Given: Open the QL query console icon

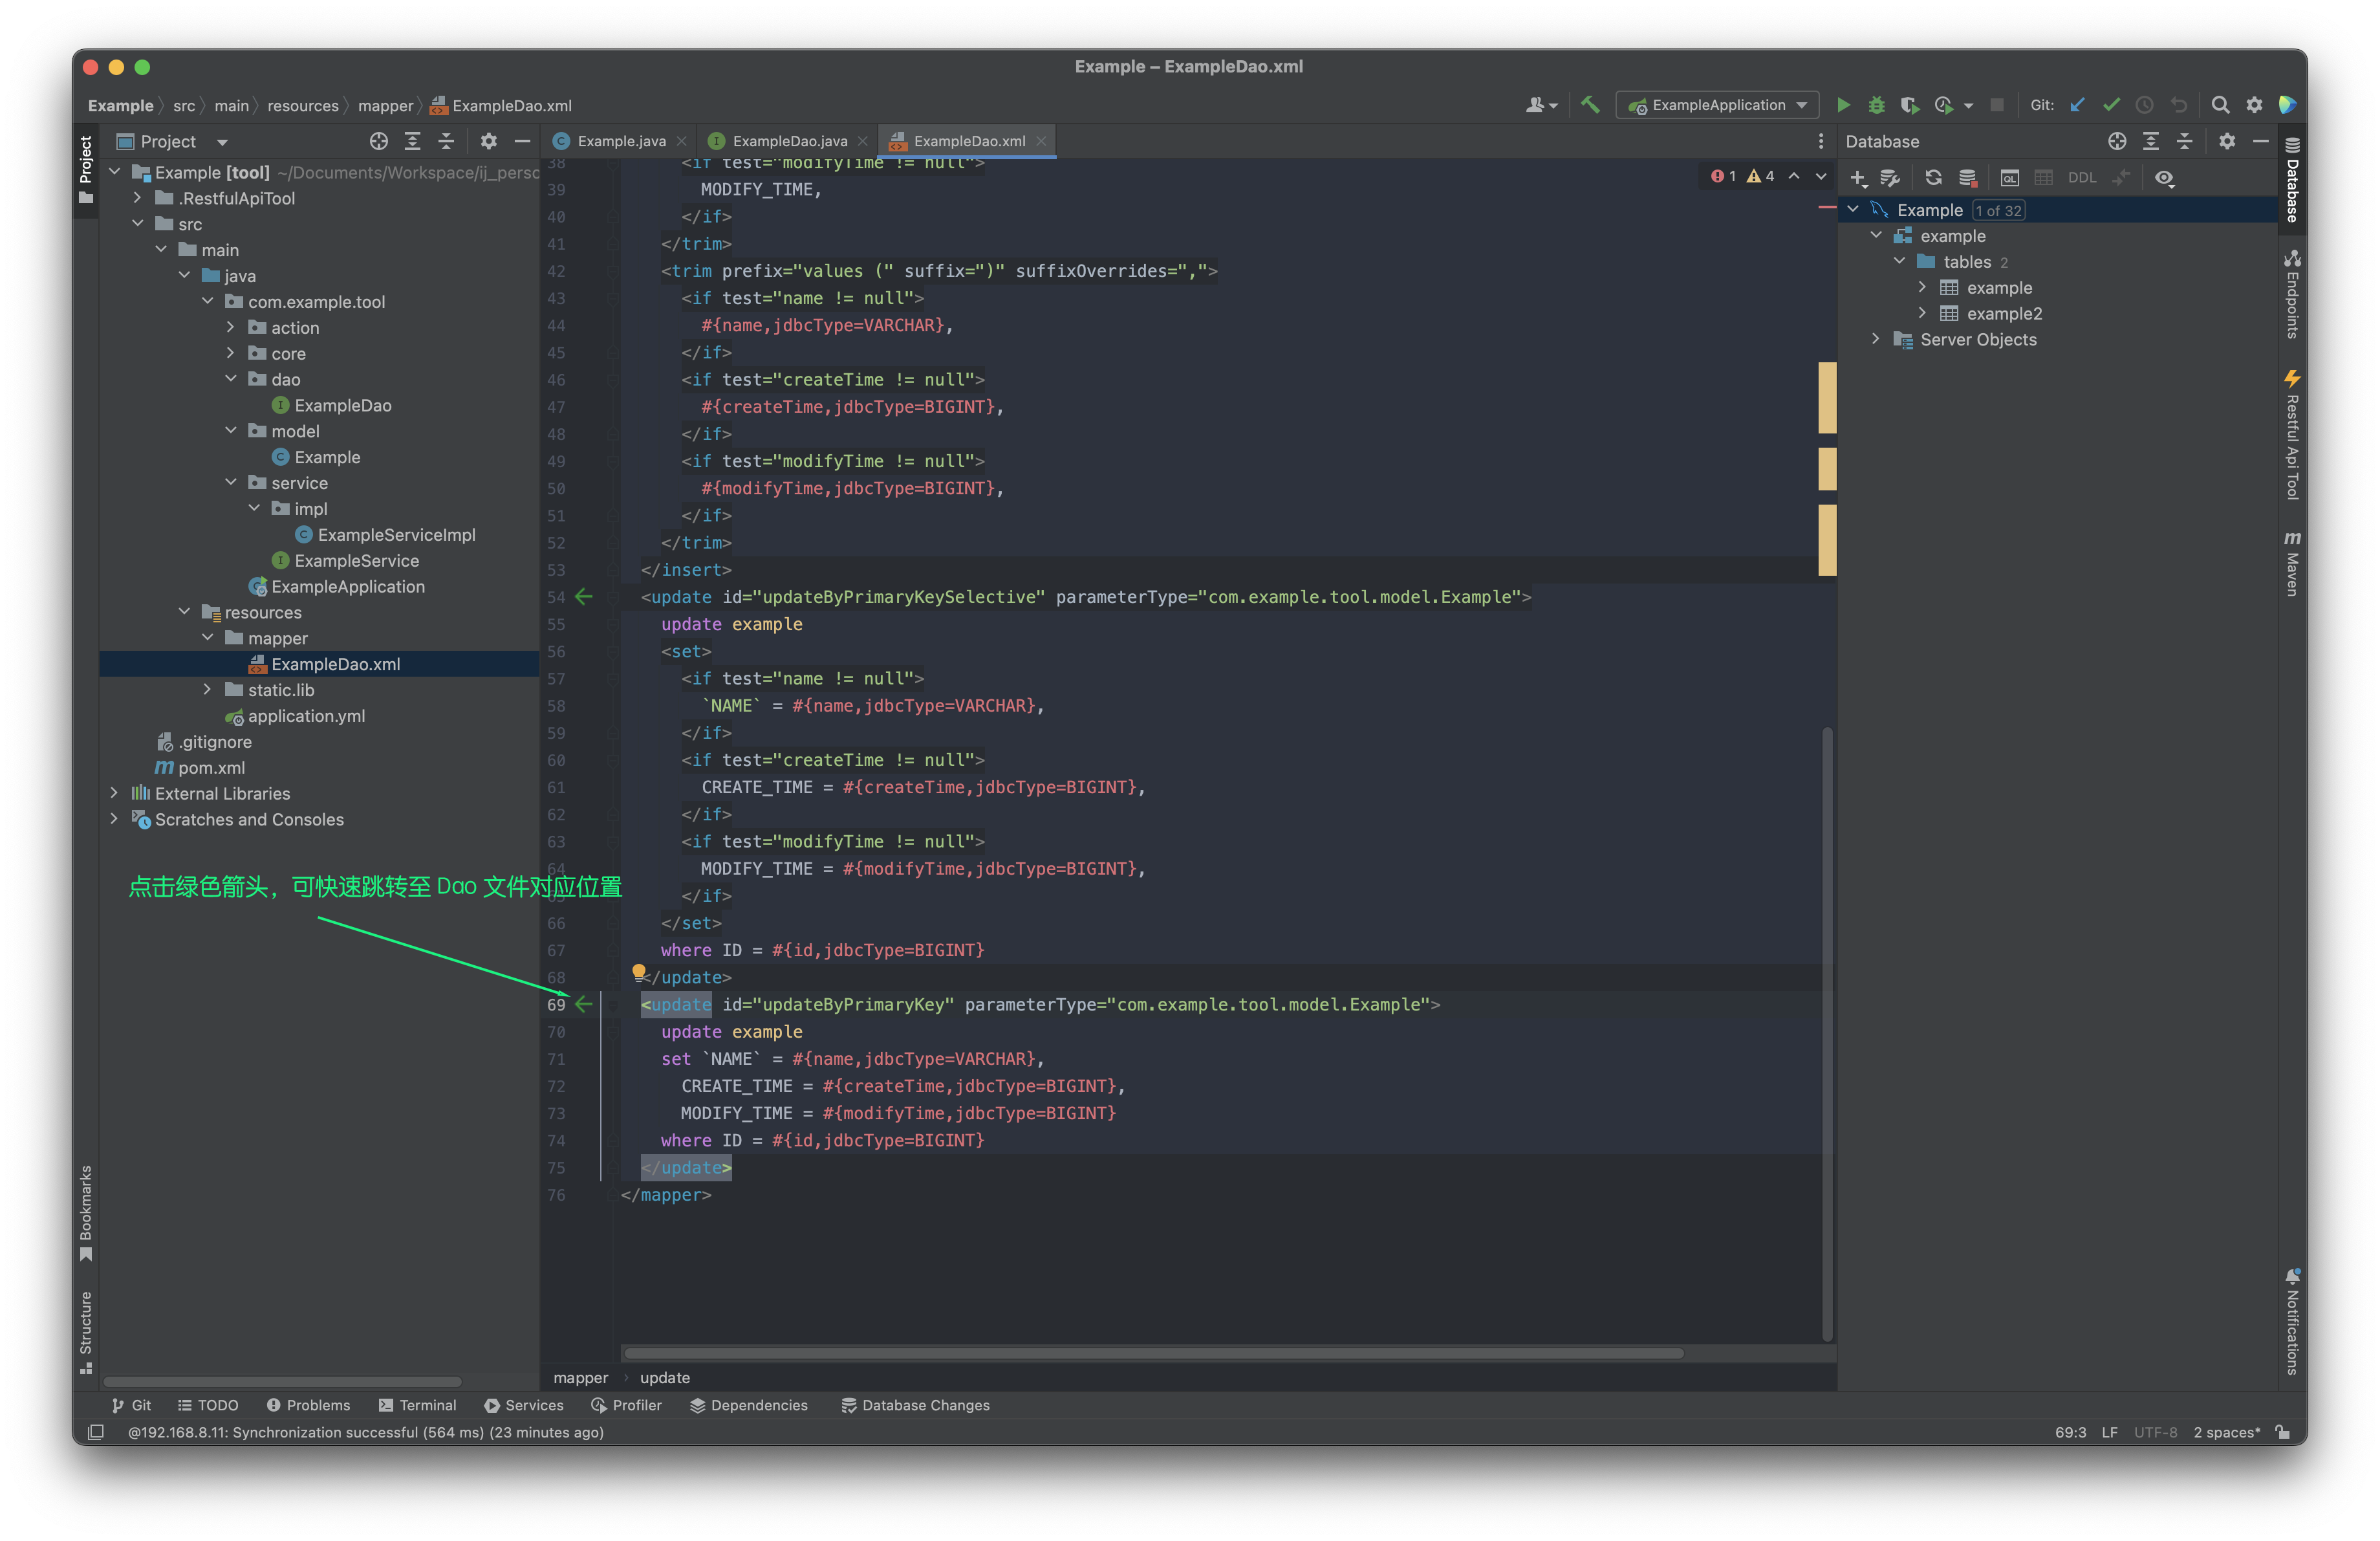Looking at the screenshot, I should coord(2010,177).
